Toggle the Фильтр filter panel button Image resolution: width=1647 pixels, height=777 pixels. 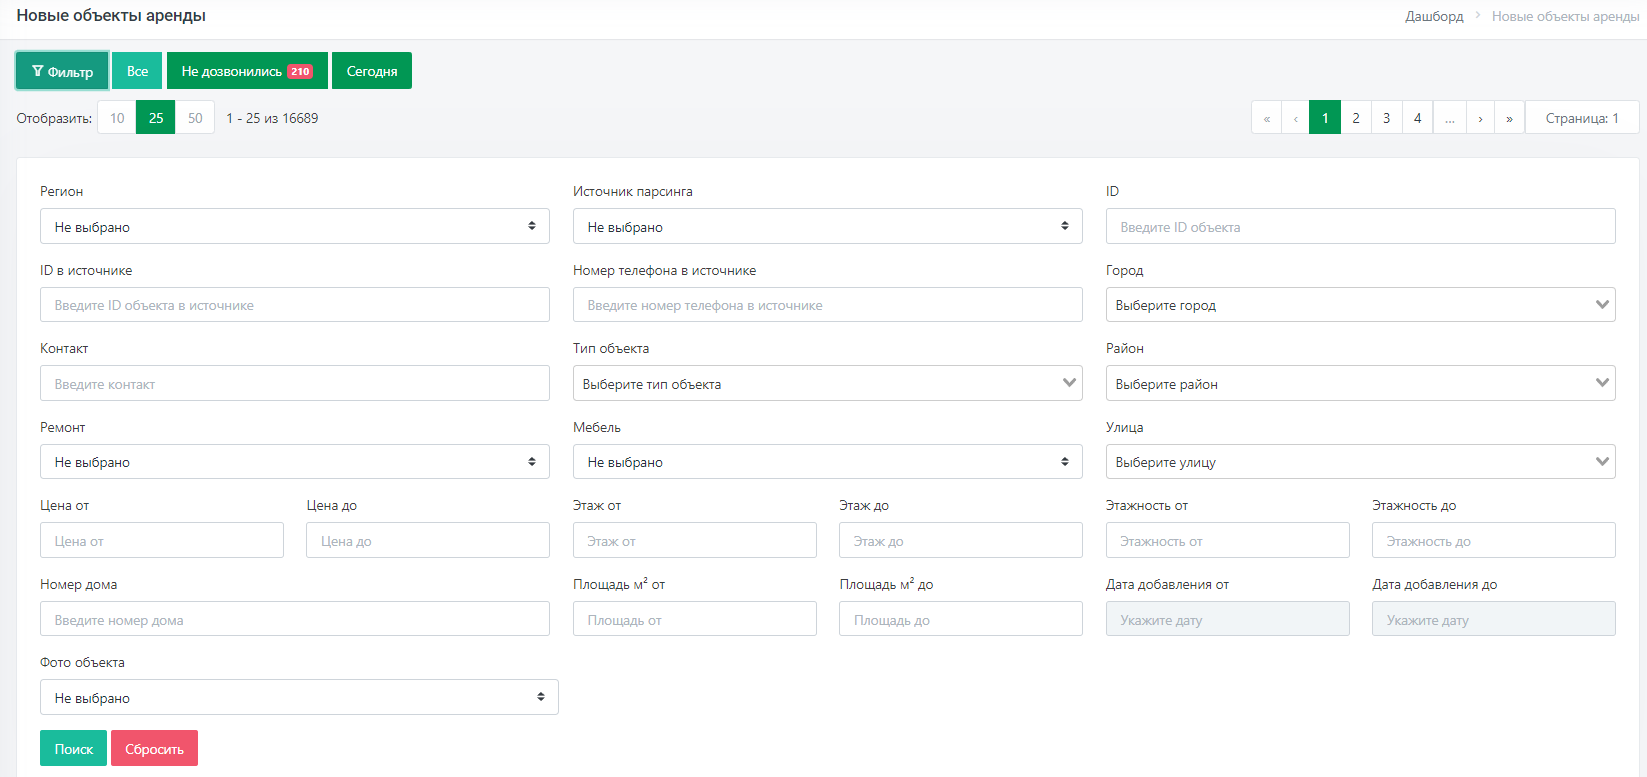pyautogui.click(x=62, y=71)
